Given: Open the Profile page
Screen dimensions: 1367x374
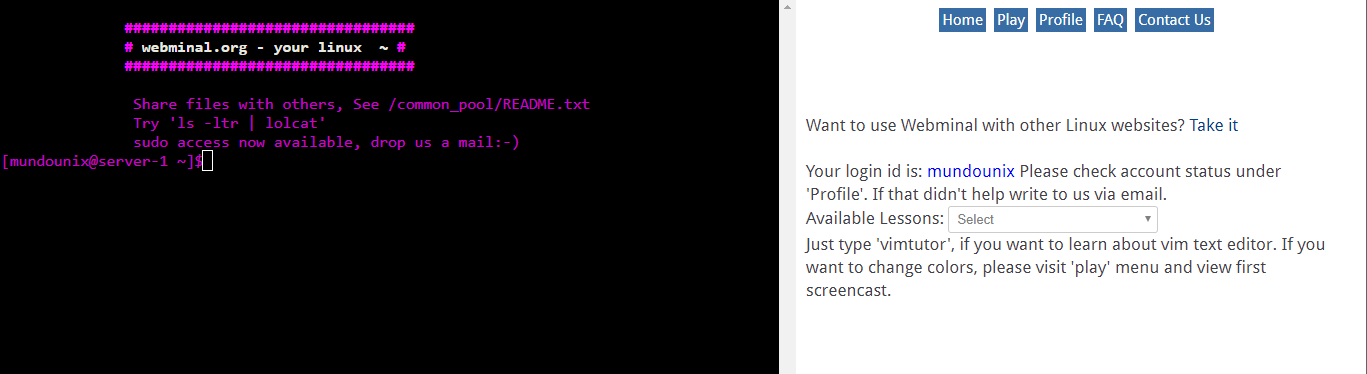Looking at the screenshot, I should click(1061, 20).
